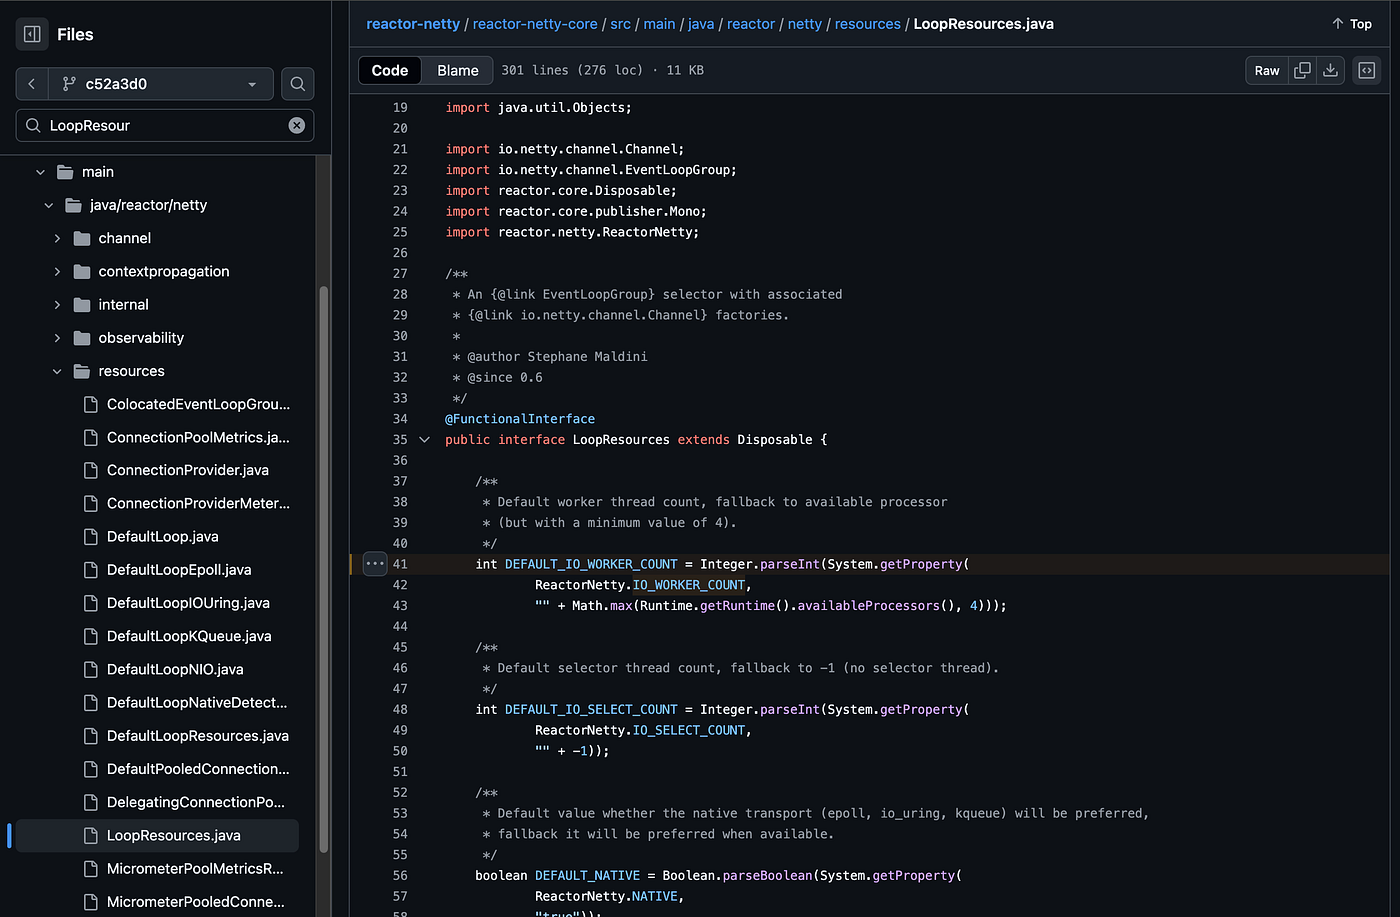Select LoopResources.java in file tree
This screenshot has height=917, width=1400.
pos(157,835)
